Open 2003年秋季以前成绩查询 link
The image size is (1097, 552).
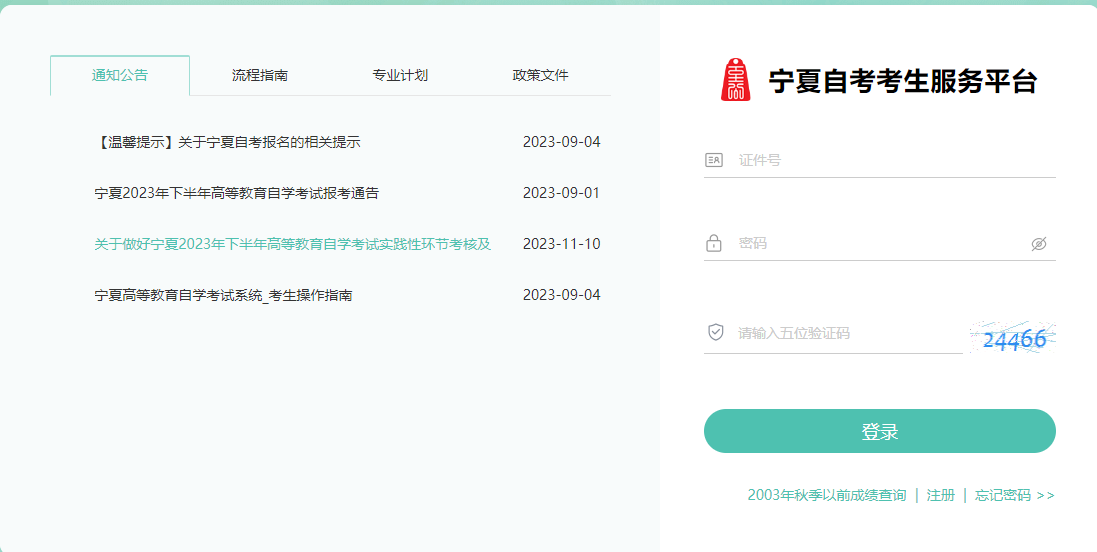826,495
